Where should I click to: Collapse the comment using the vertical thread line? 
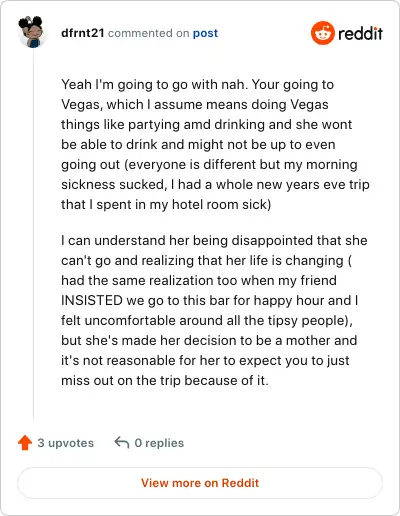coord(33,233)
